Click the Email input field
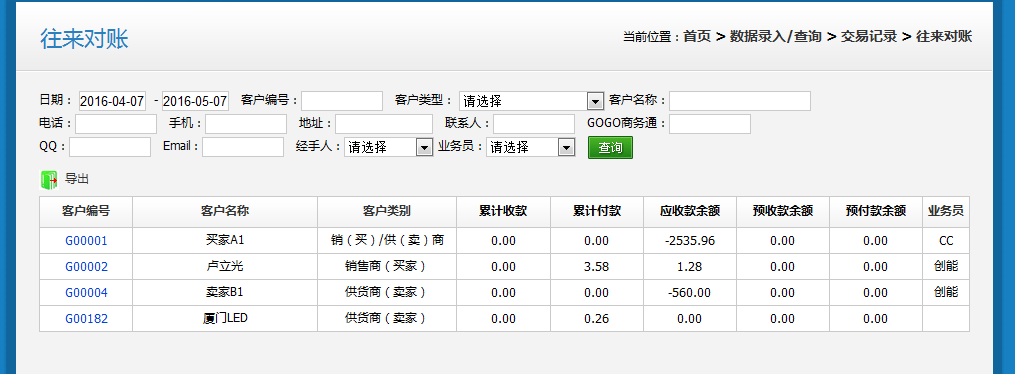Viewport: 1015px width, 374px height. (243, 147)
